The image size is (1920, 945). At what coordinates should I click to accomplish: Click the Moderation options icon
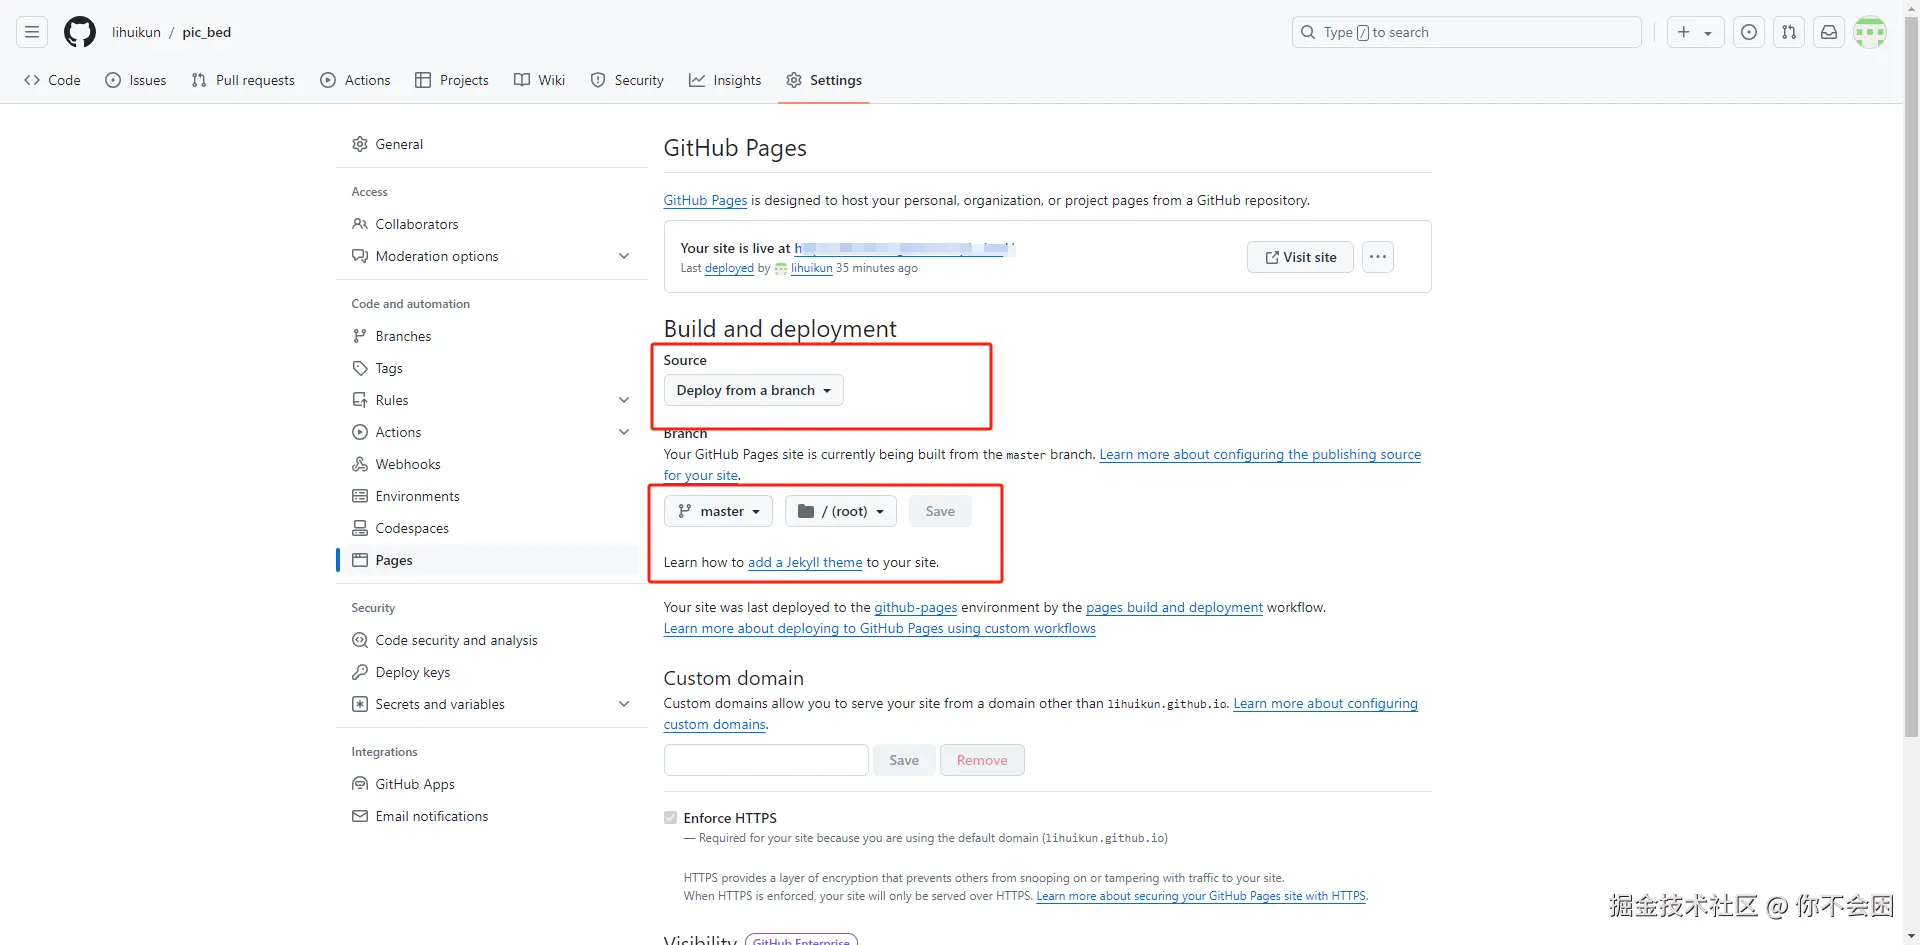click(360, 256)
